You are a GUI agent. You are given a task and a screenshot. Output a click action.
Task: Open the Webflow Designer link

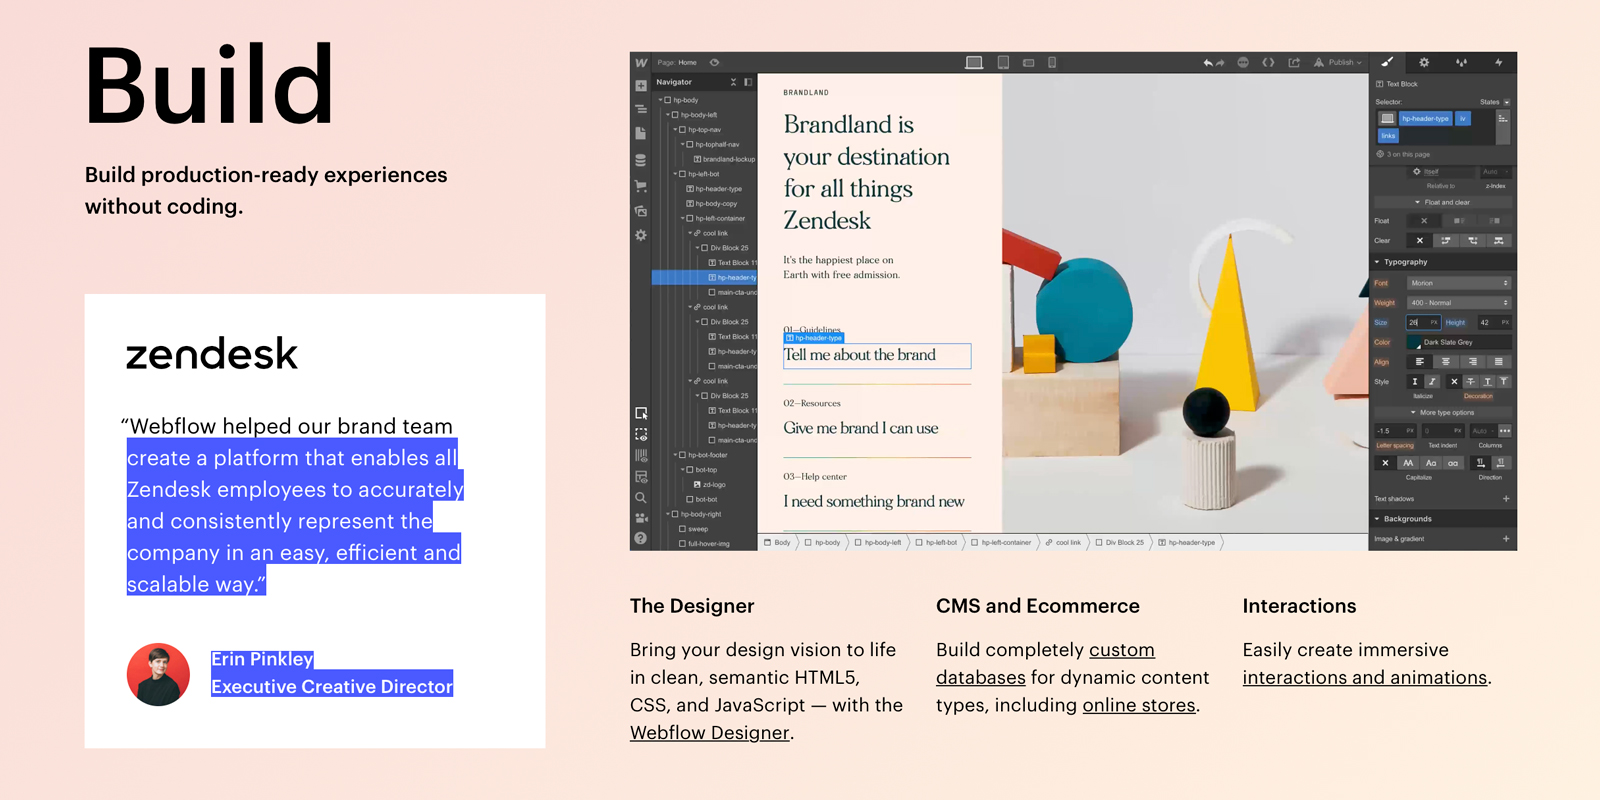[x=710, y=733]
